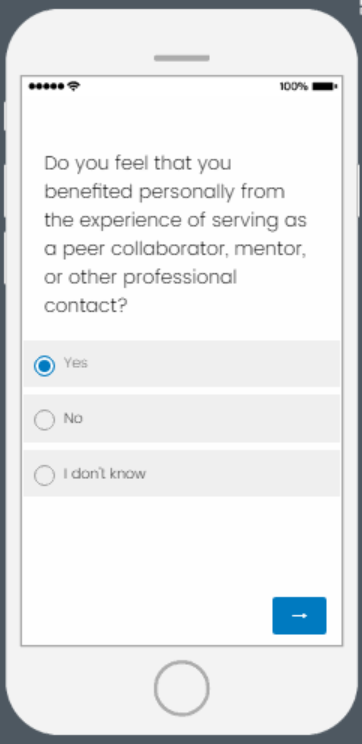Click the No answer row

tap(182, 419)
